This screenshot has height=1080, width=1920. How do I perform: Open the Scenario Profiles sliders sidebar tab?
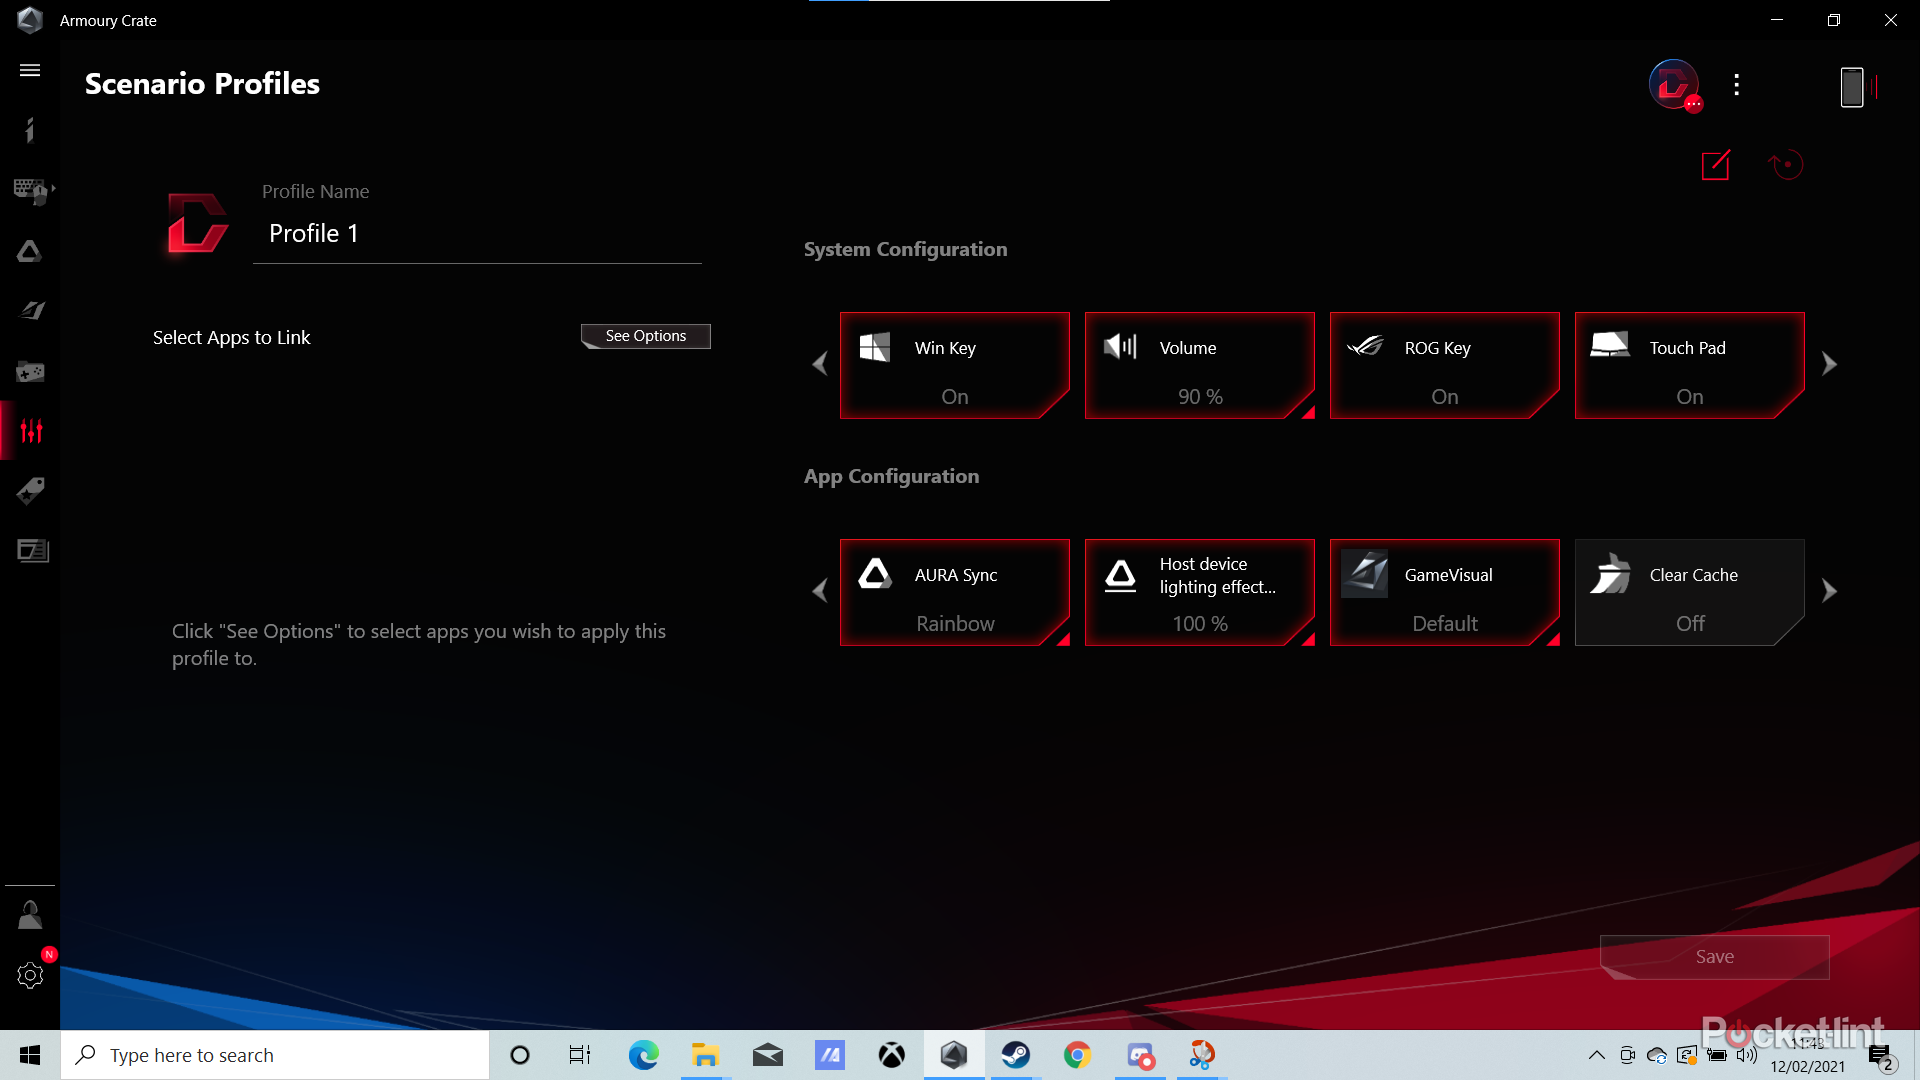pyautogui.click(x=31, y=431)
